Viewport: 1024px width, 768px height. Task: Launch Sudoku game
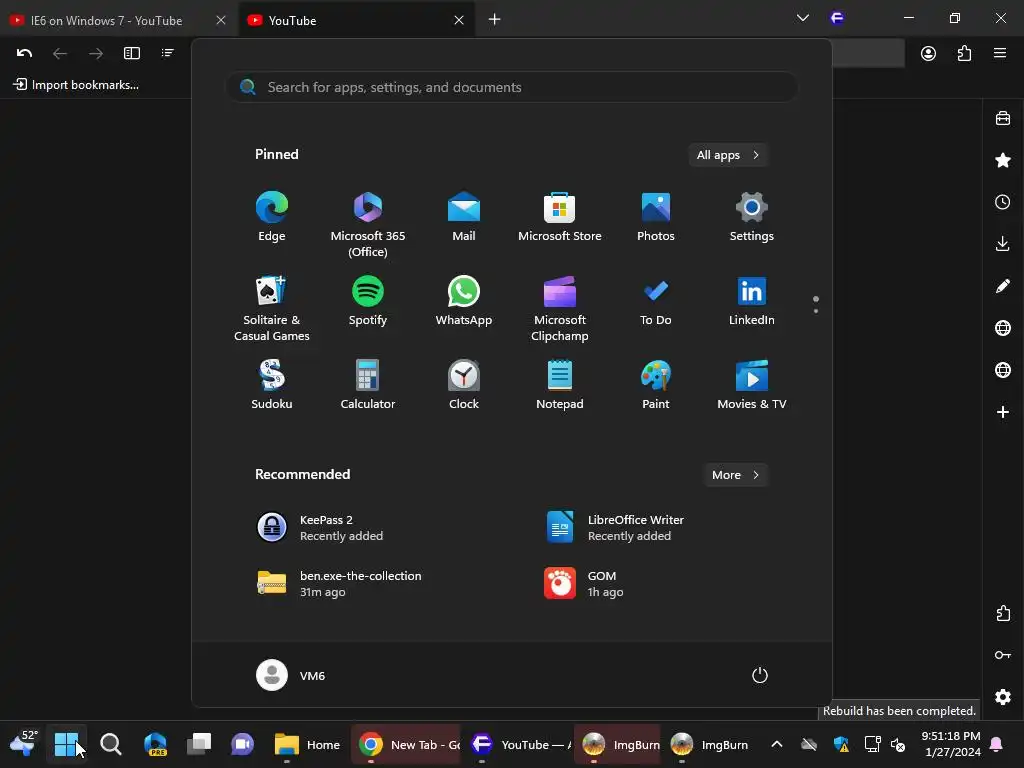(x=272, y=385)
